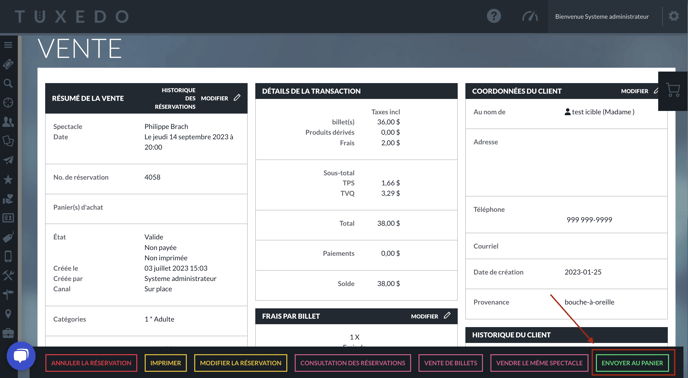This screenshot has height=378, width=688.
Task: Click the reservation number 4058
Action: pyautogui.click(x=152, y=177)
